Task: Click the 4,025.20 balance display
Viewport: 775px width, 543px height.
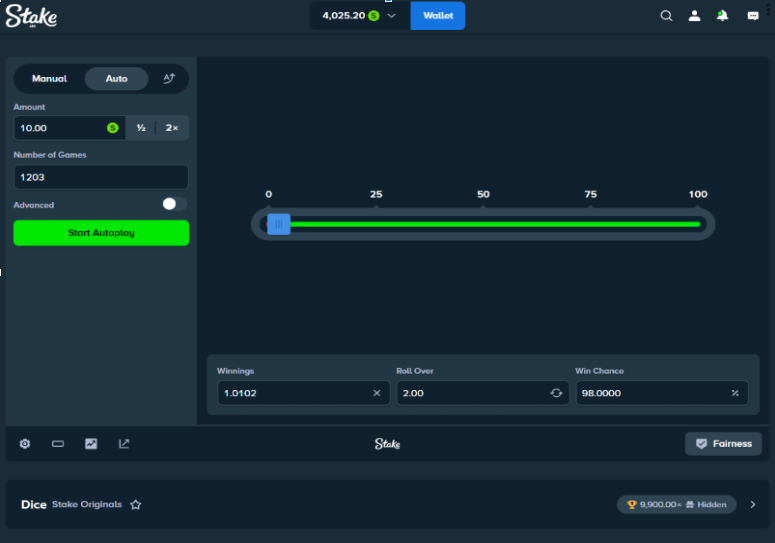Action: (x=350, y=16)
